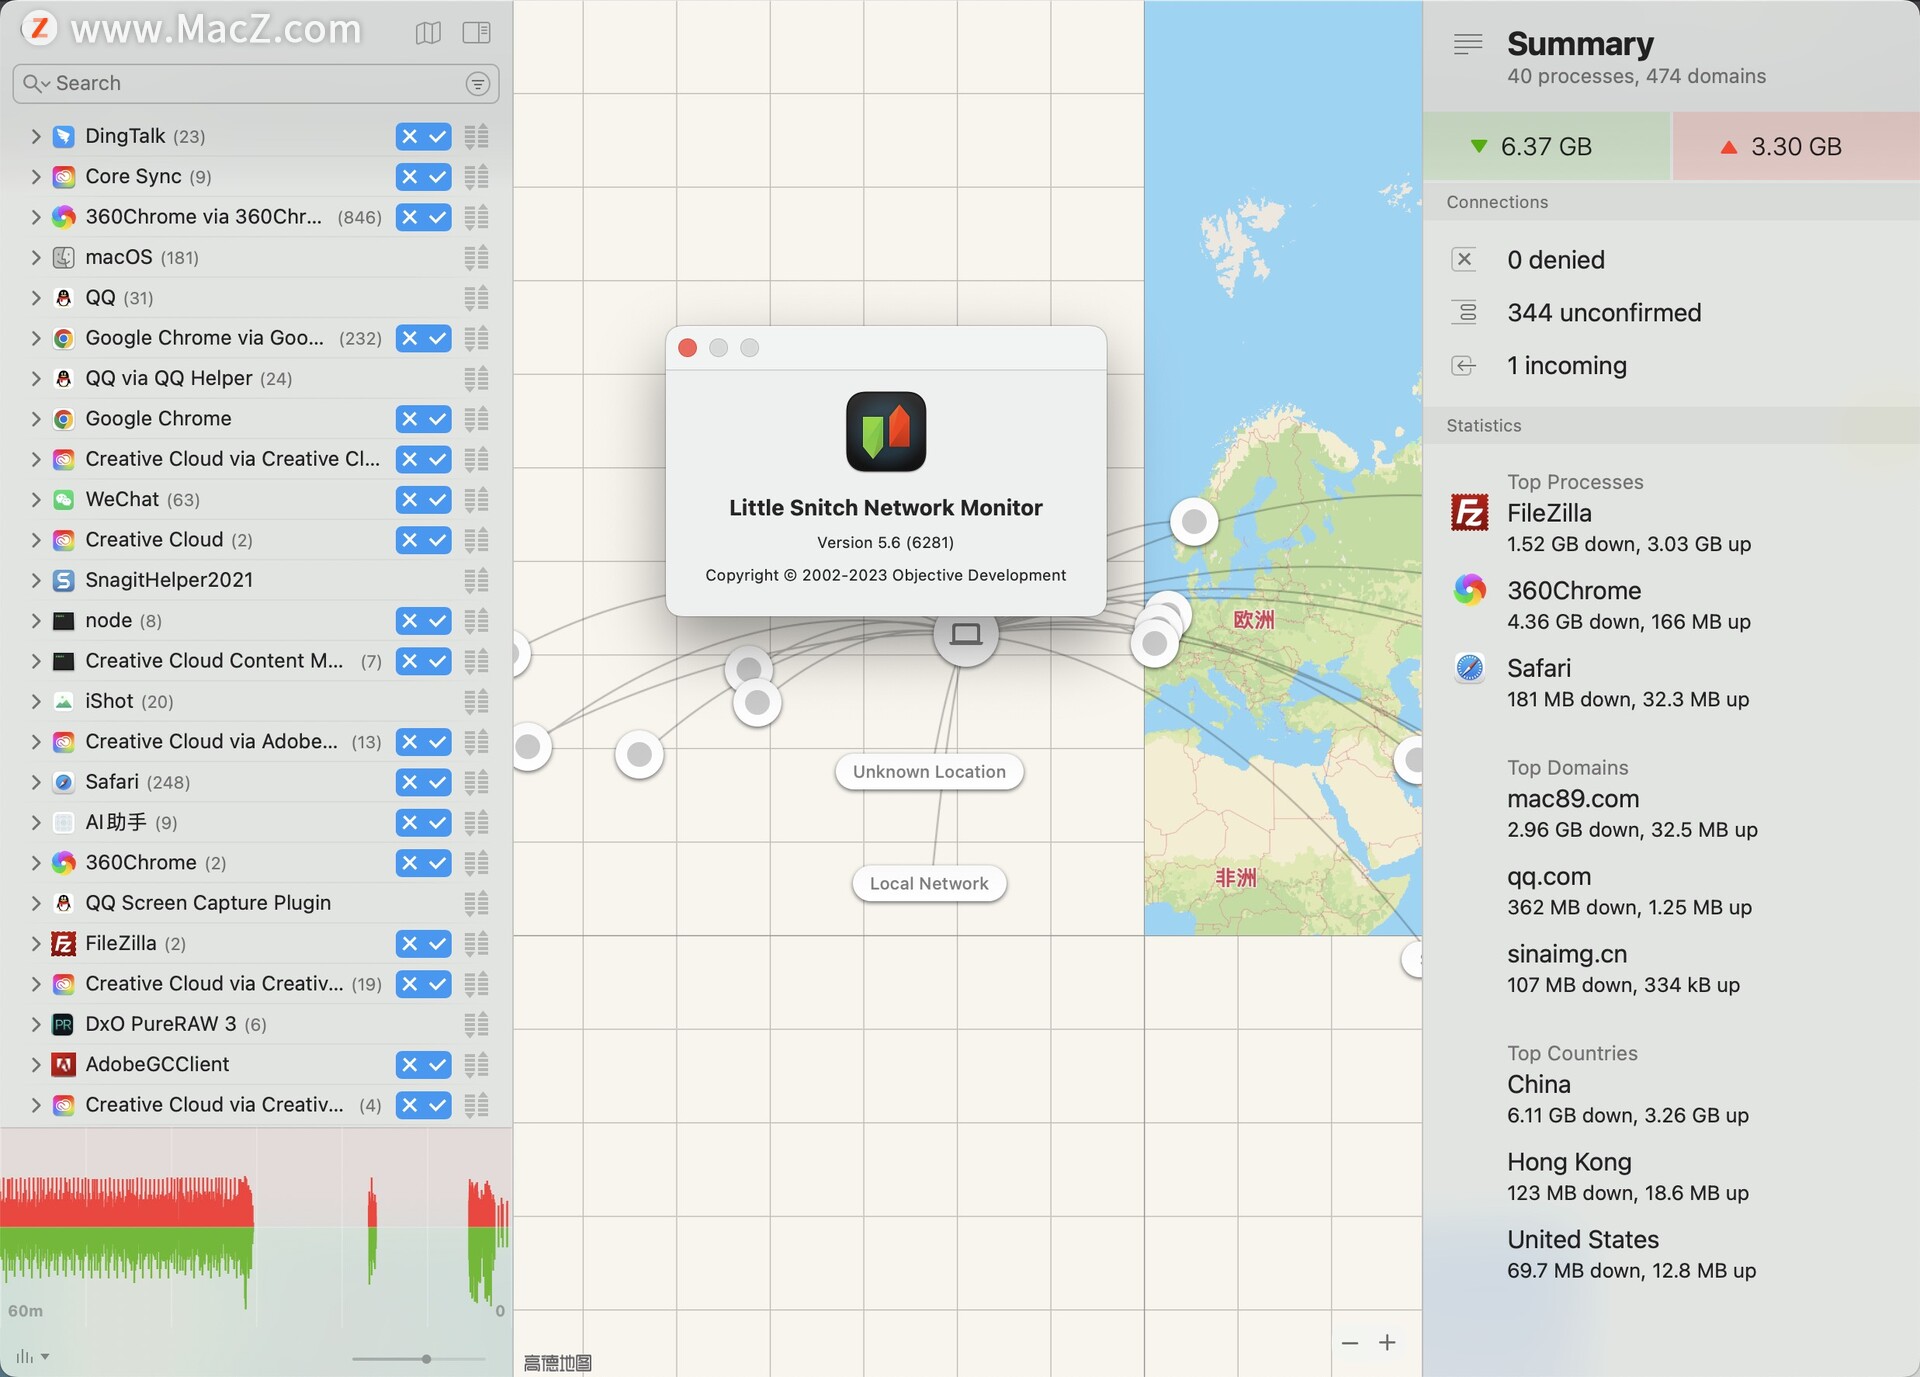Select the 1 incoming connections entry
This screenshot has width=1920, height=1377.
click(x=1566, y=366)
